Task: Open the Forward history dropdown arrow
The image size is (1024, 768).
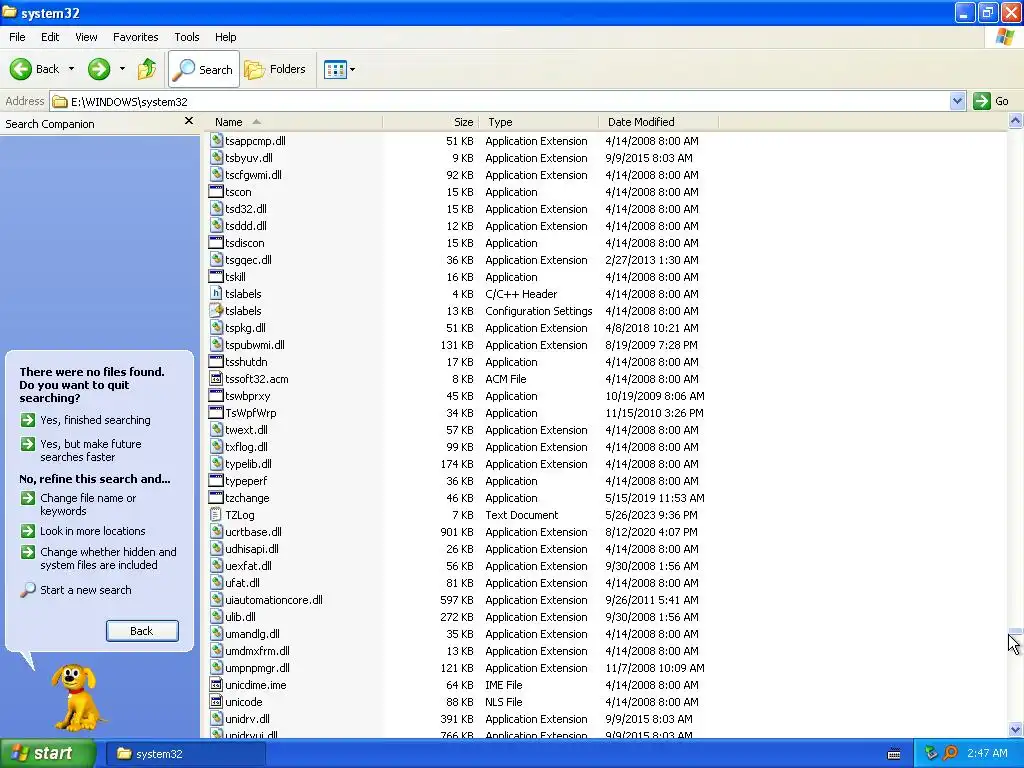Action: (122, 69)
